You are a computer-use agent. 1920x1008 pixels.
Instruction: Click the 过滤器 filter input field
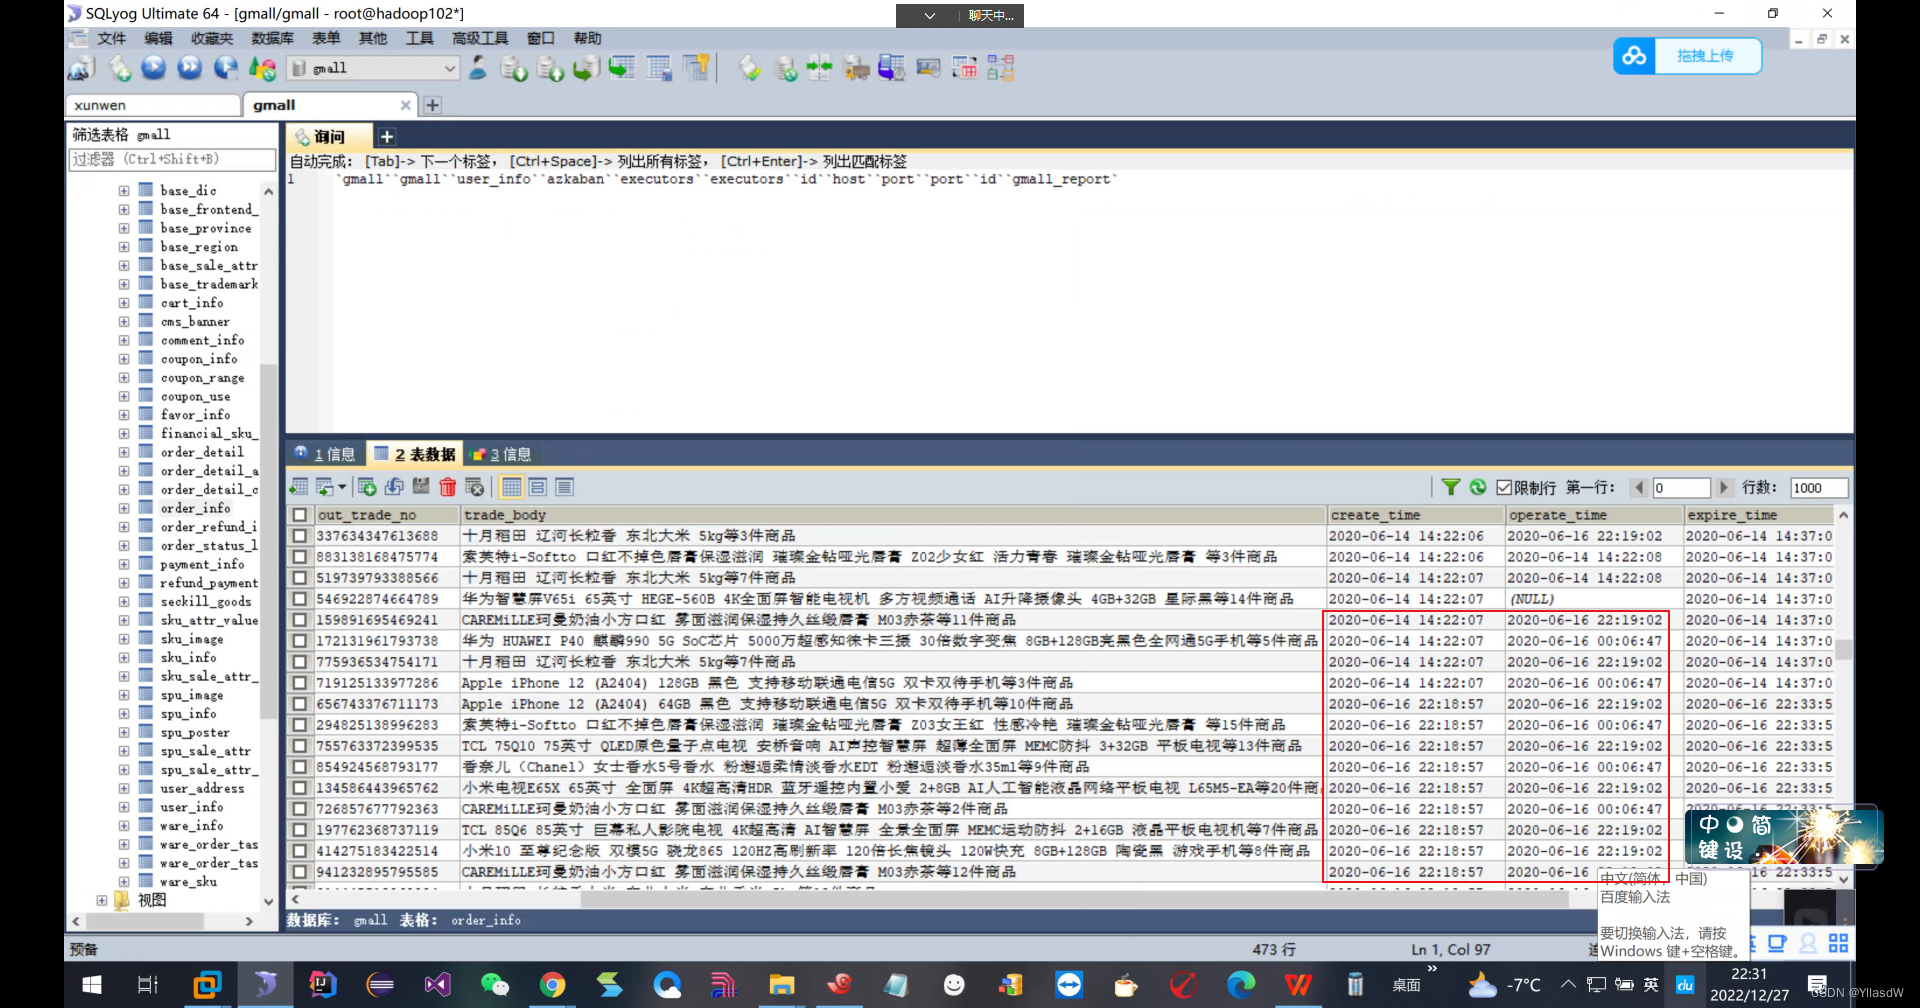[x=172, y=159]
